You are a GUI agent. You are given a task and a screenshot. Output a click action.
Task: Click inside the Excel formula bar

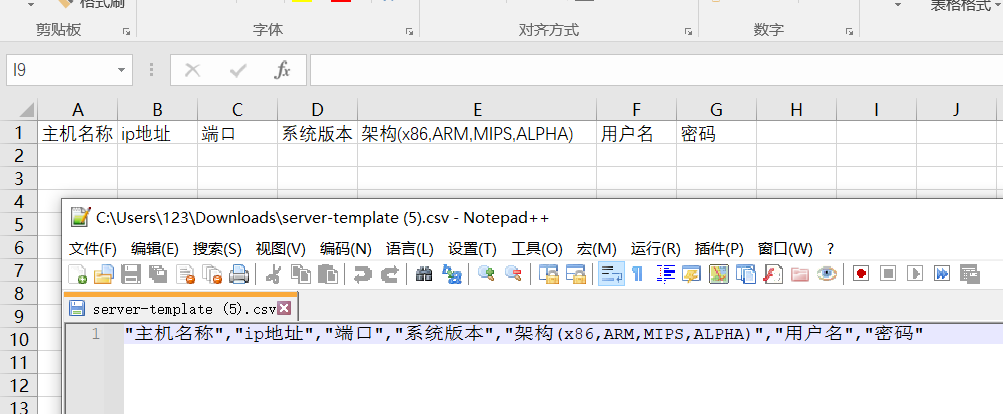coord(650,70)
